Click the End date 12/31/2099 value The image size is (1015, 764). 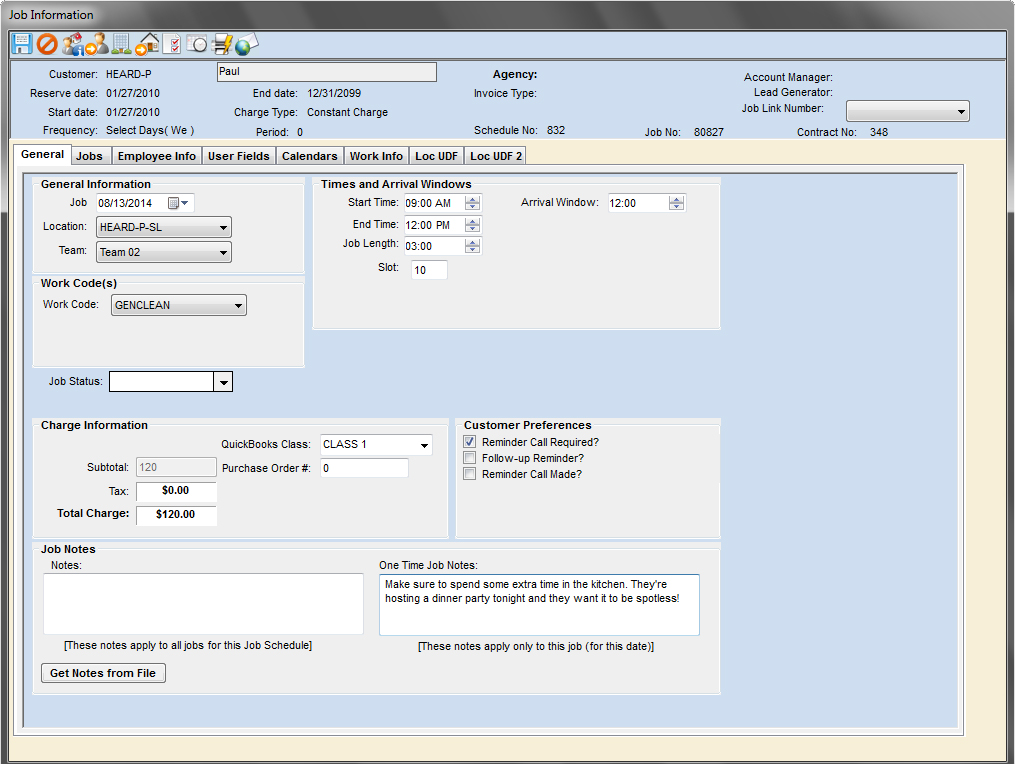(x=334, y=93)
